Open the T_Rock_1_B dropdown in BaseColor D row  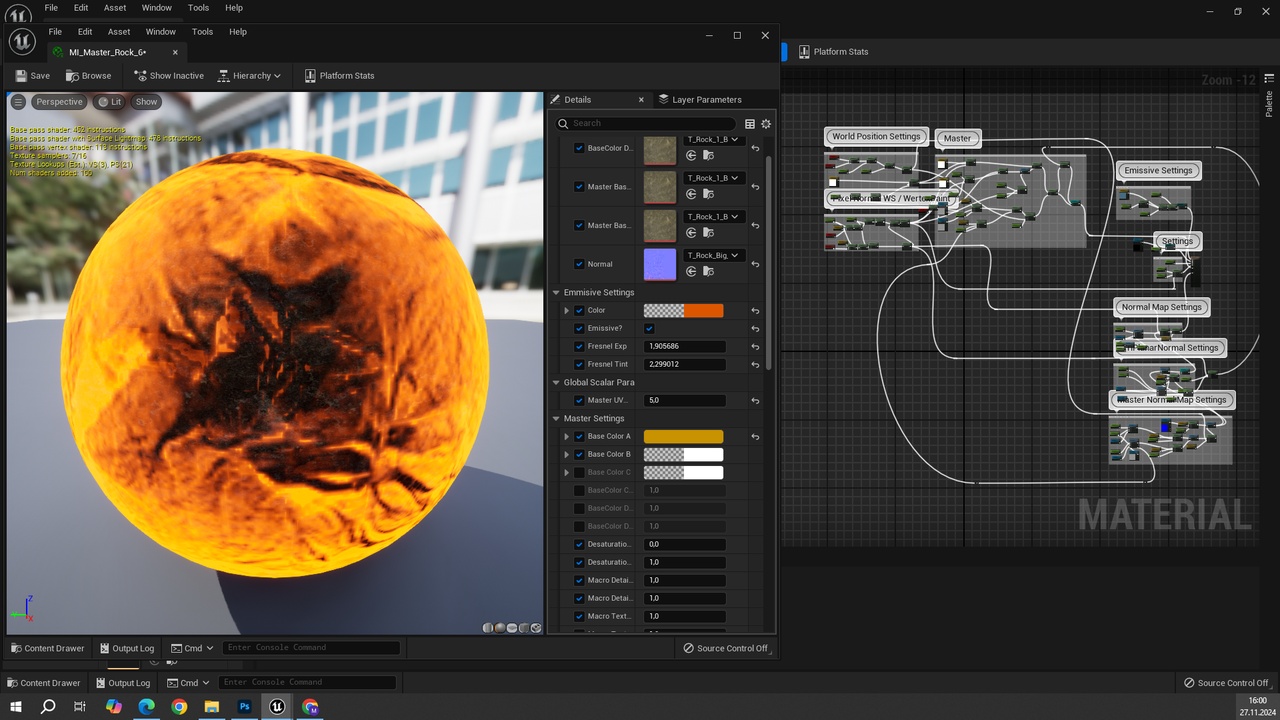[714, 140]
